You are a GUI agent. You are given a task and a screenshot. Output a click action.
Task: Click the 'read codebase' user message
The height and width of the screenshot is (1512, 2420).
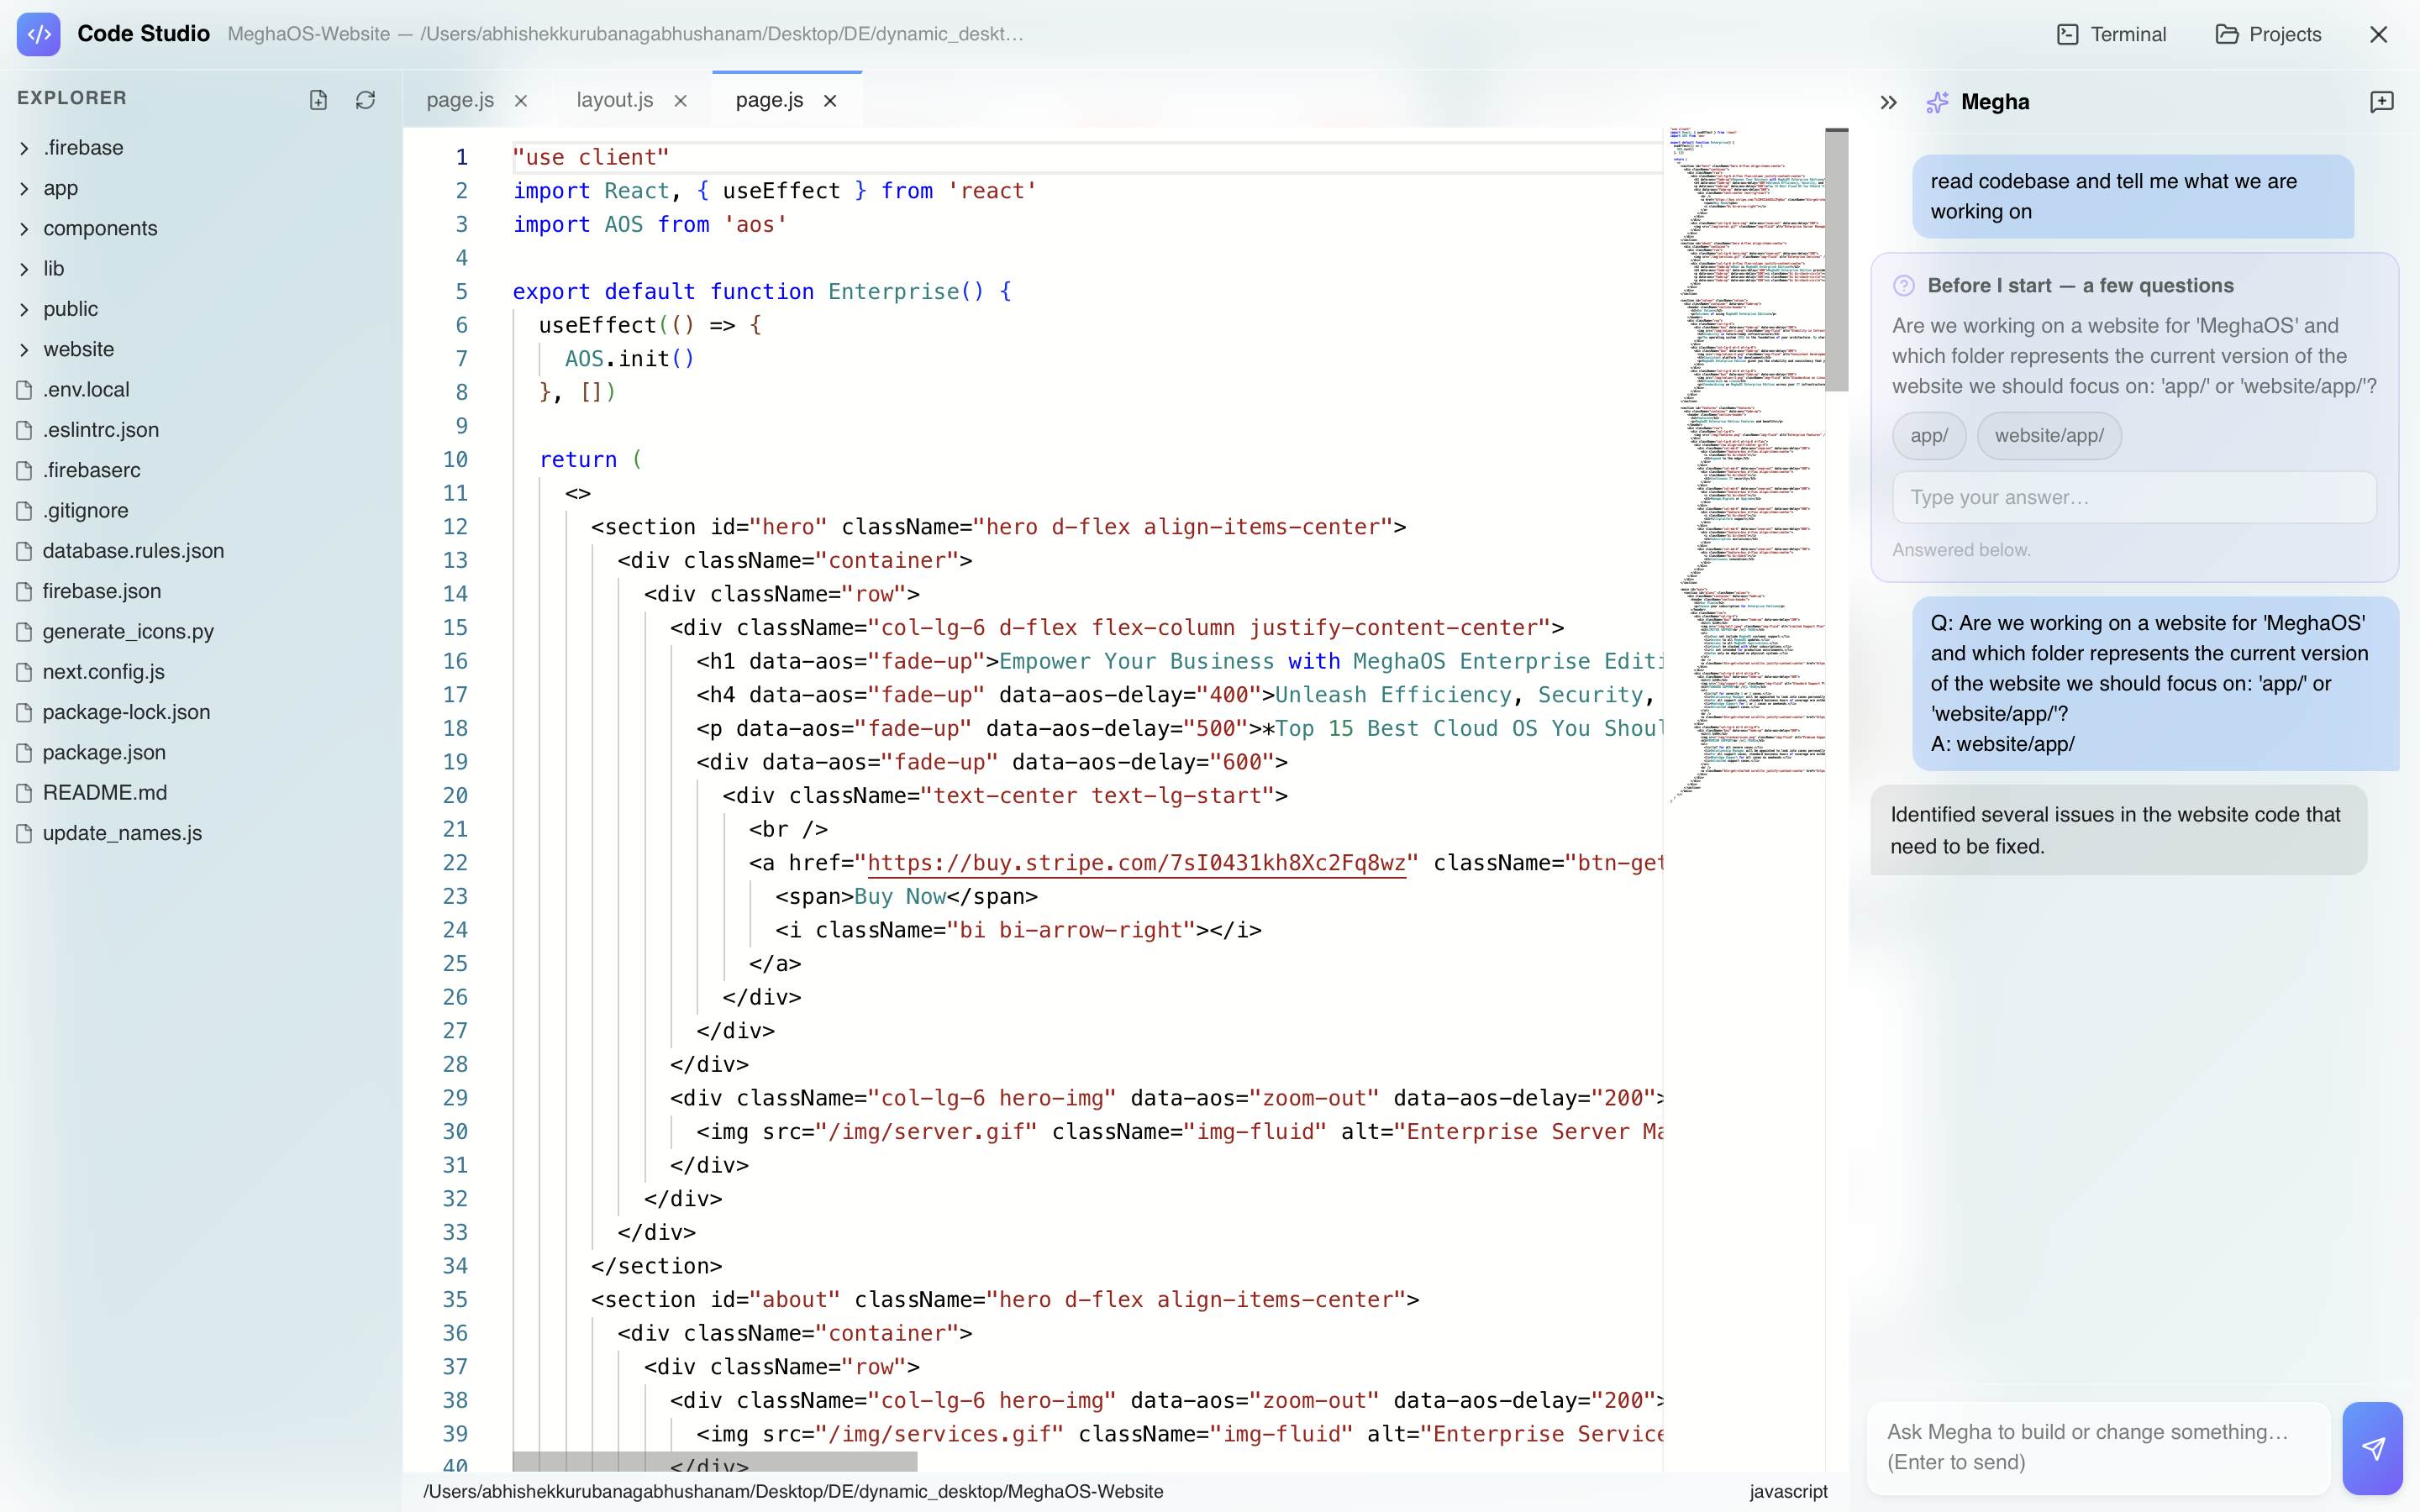[2133, 196]
